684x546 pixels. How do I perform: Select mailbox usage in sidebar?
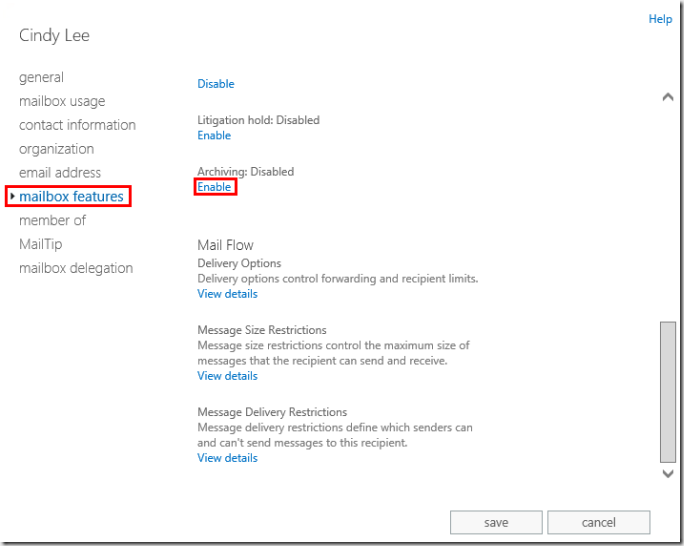(x=62, y=101)
